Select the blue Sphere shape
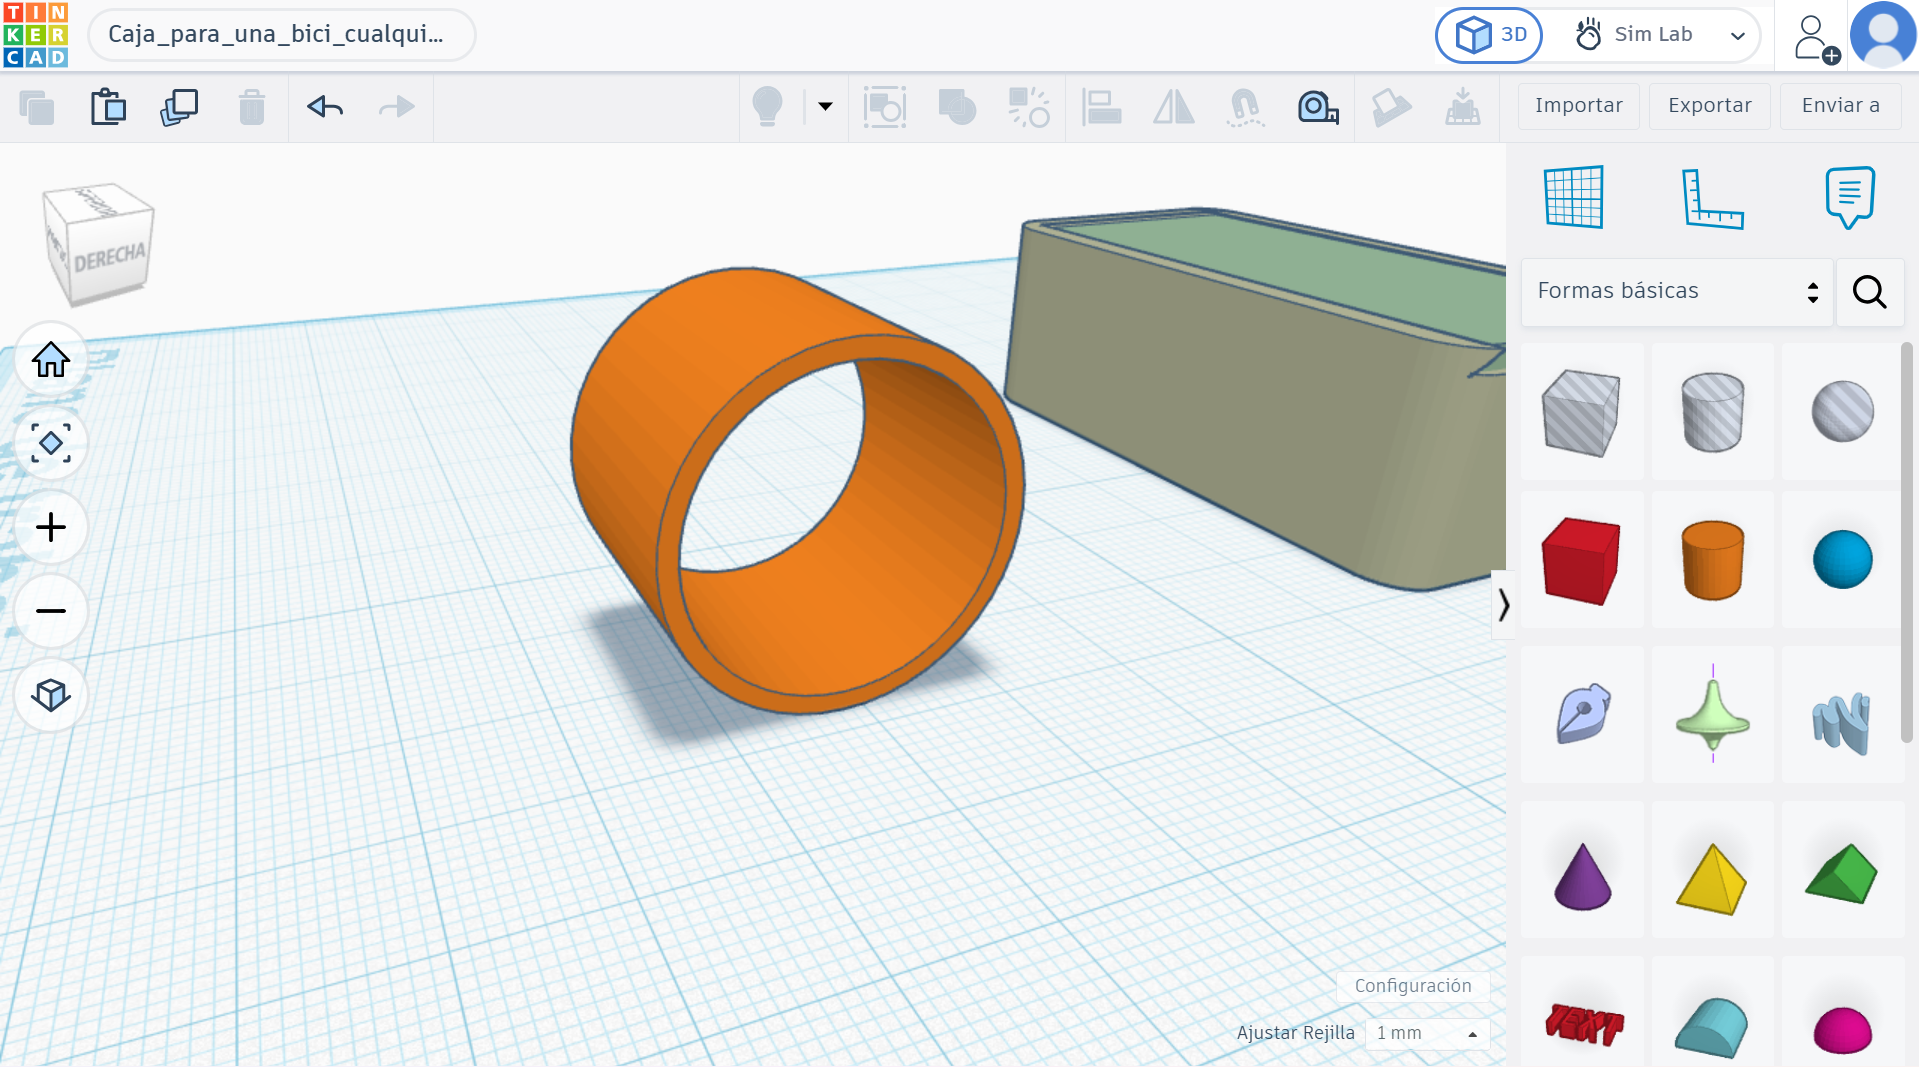Screen dimensions: 1919x1067 tap(1842, 560)
